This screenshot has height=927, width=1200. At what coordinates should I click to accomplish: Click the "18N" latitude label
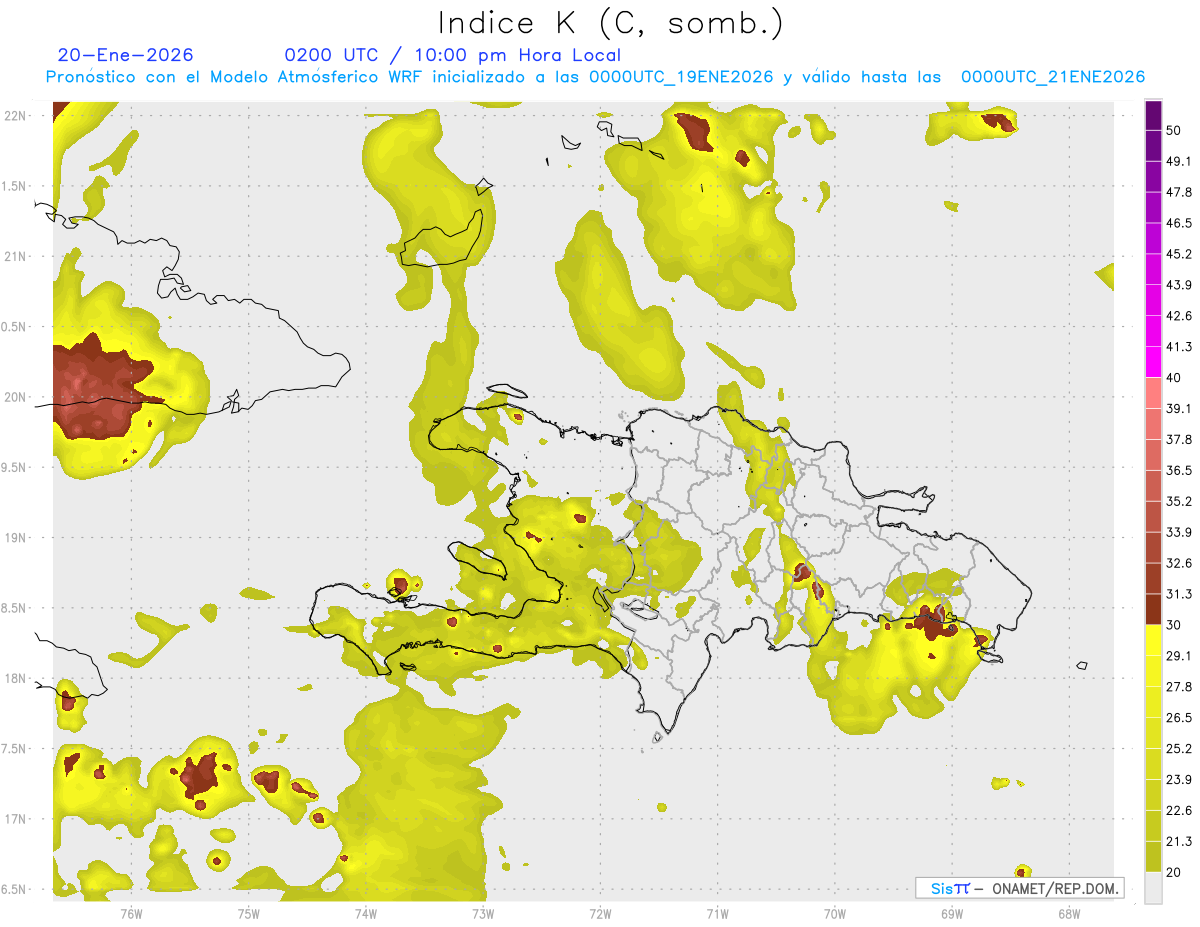[16, 678]
